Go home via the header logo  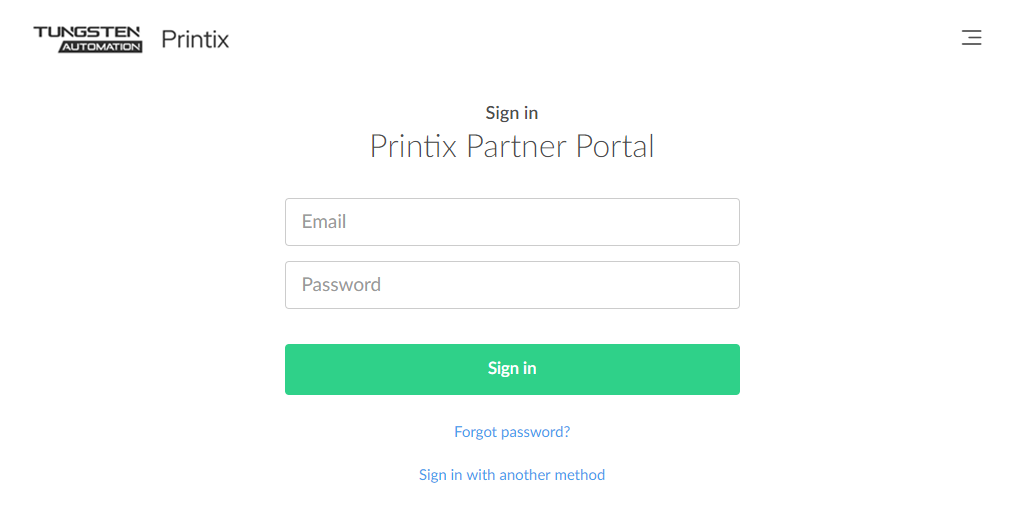click(88, 39)
